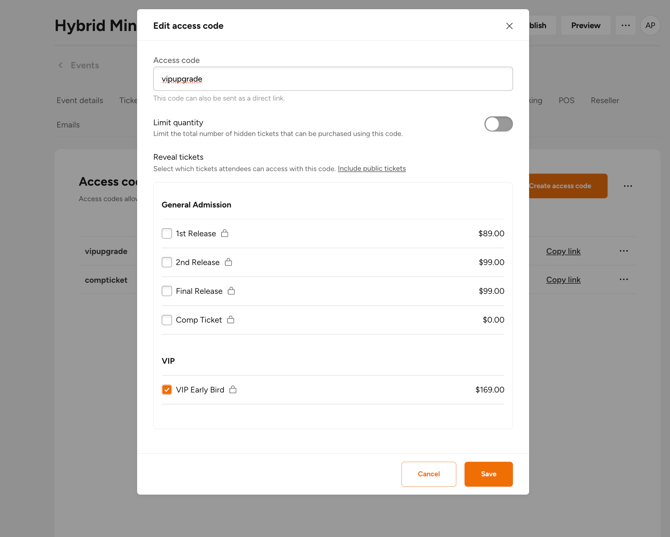Click the Preview button
The image size is (670, 537).
click(585, 26)
